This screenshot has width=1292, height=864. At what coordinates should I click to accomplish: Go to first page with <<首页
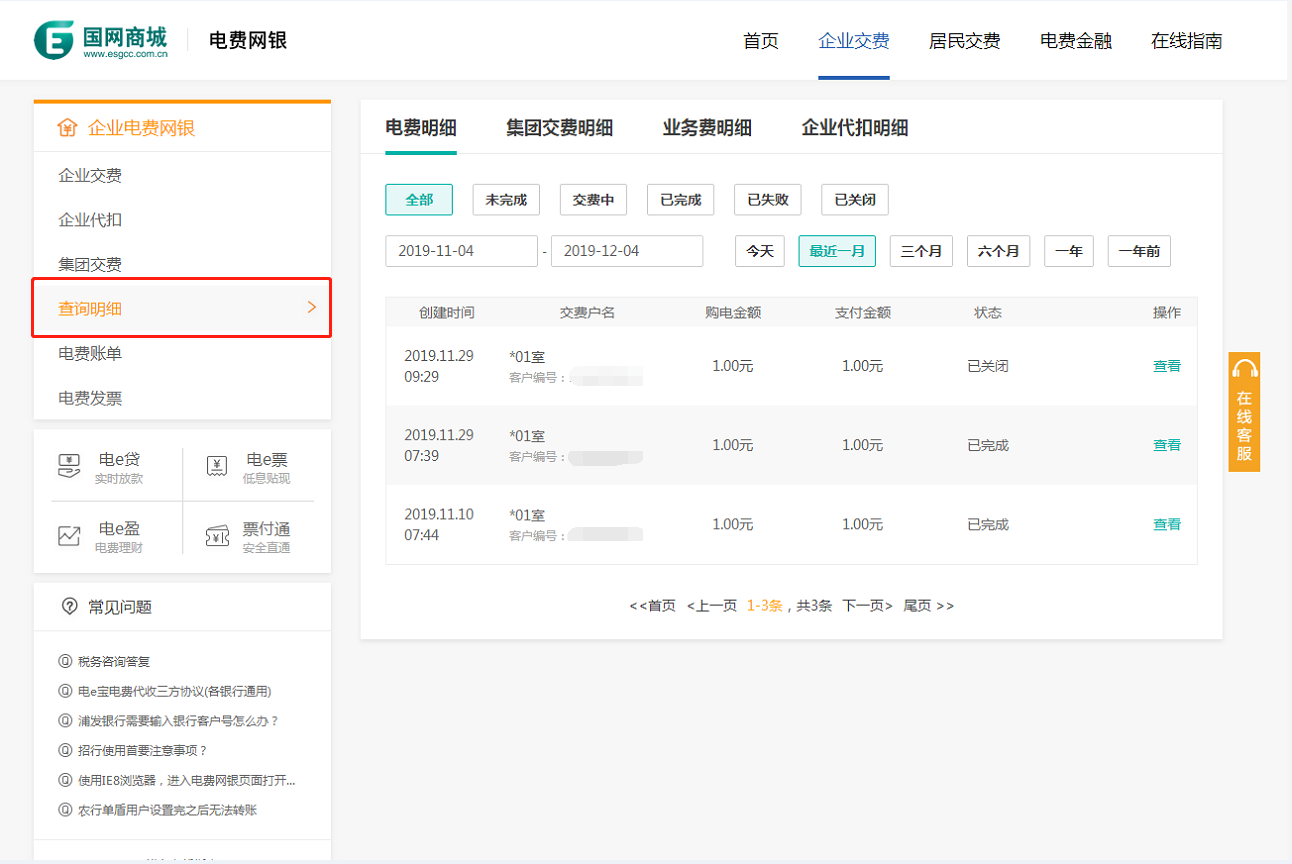click(x=653, y=606)
